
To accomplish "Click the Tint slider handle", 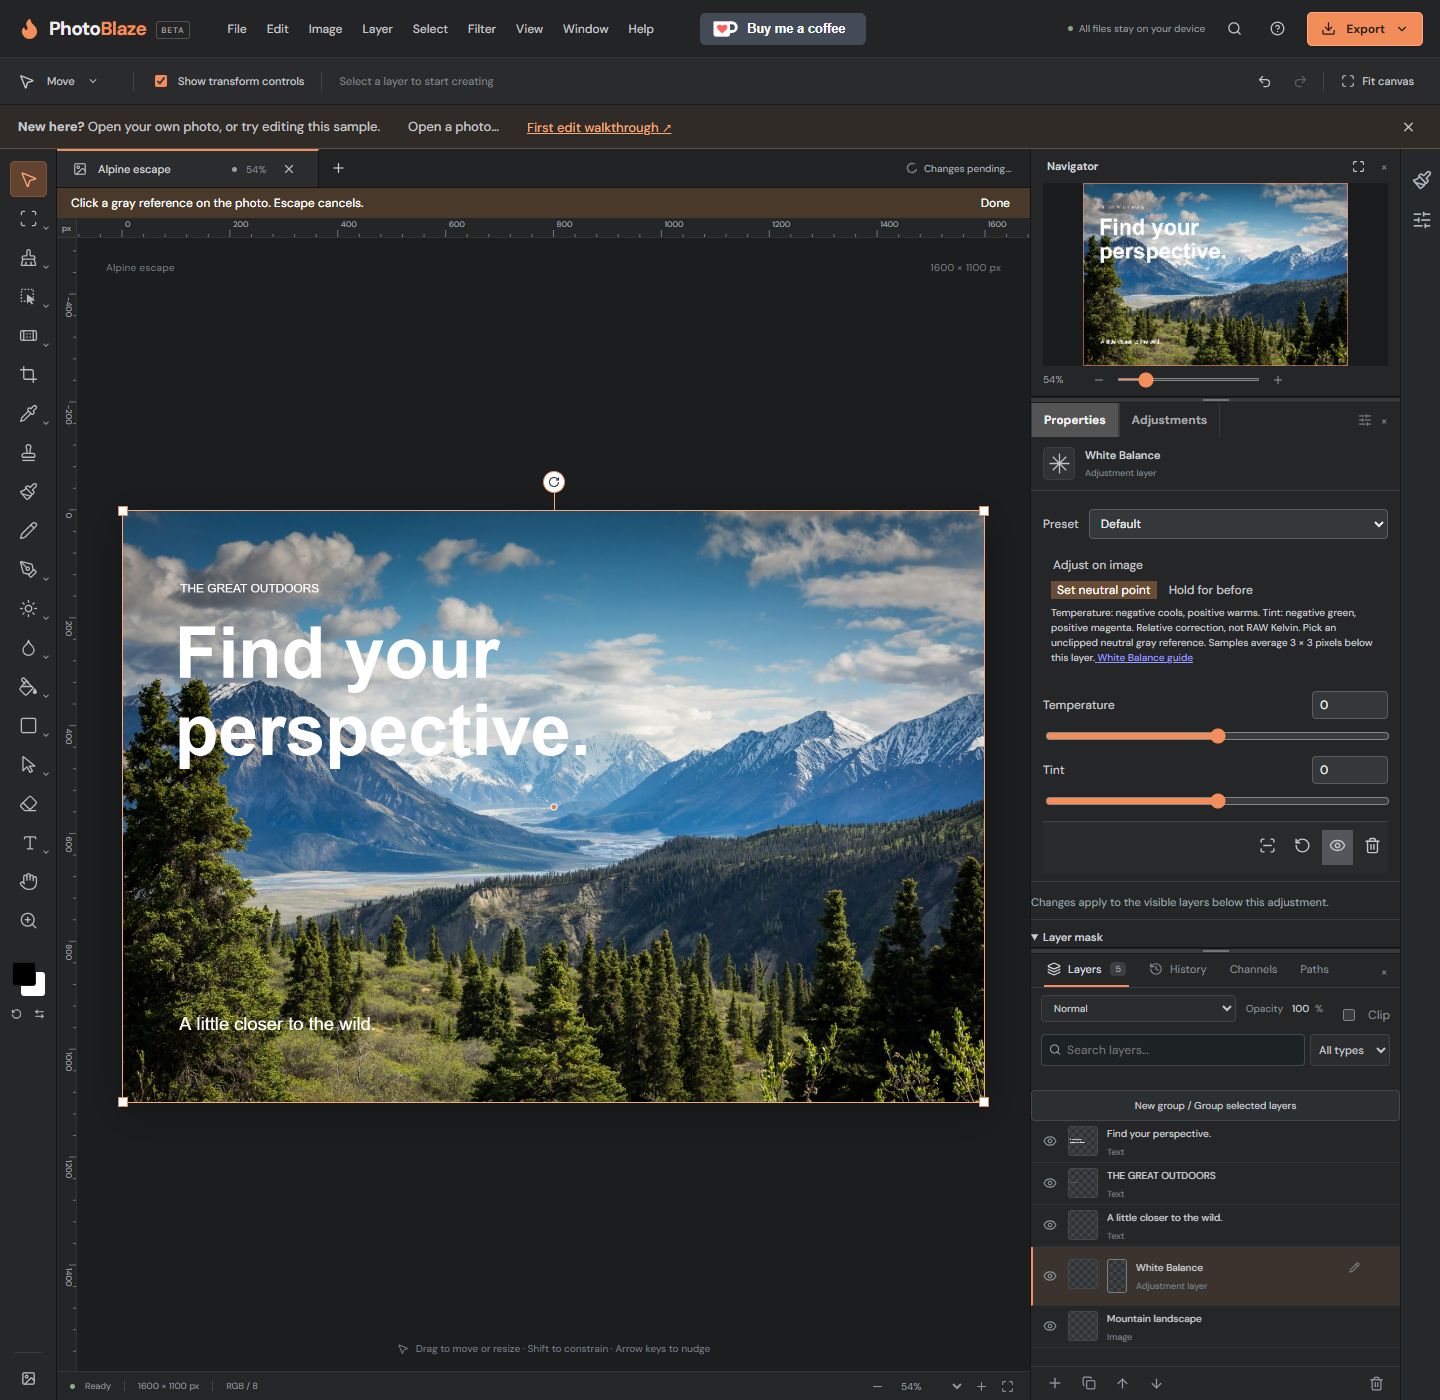I will 1218,801.
